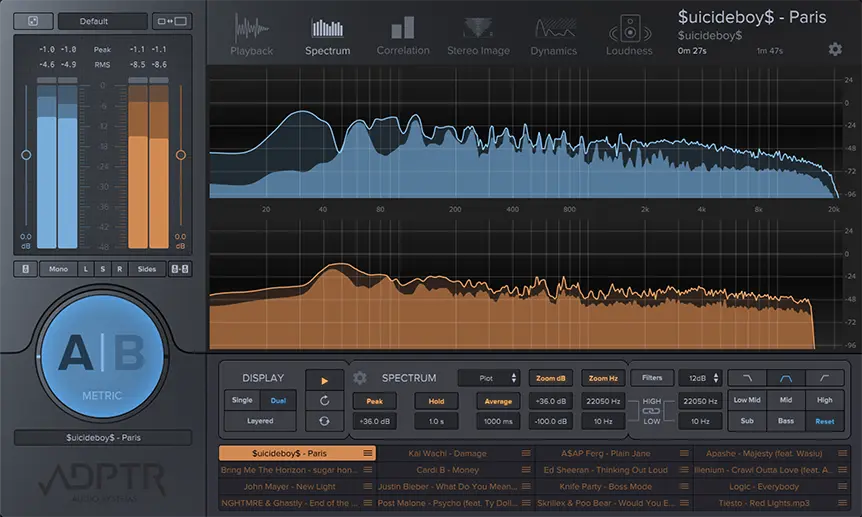Open the Correlation view
Screen dimensions: 862x517
403,36
